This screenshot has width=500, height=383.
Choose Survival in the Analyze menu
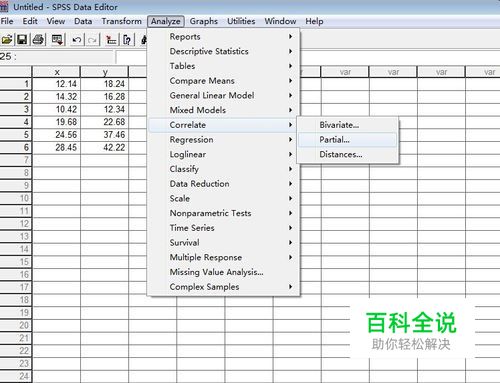click(224, 242)
